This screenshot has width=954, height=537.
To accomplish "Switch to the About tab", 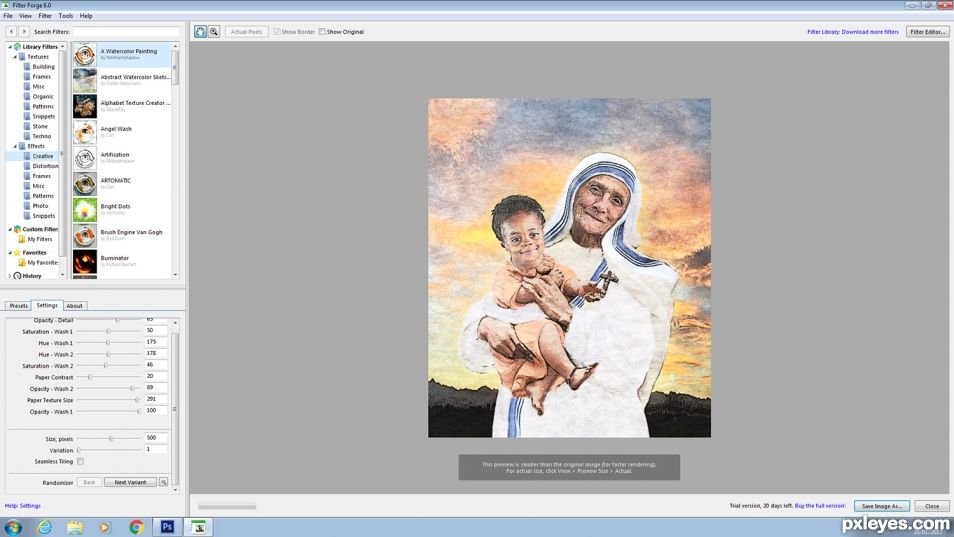I will coord(74,306).
